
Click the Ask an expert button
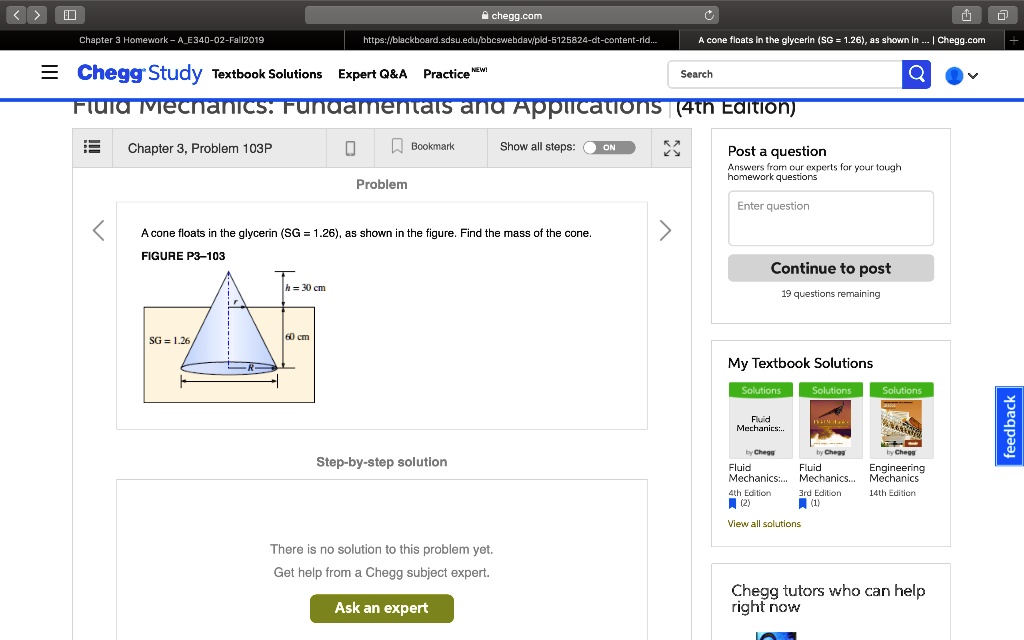(382, 608)
